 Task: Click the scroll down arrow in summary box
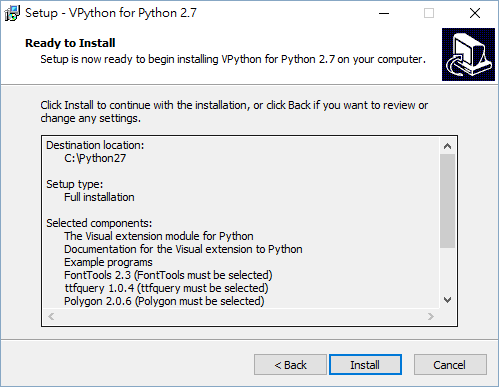(448, 300)
